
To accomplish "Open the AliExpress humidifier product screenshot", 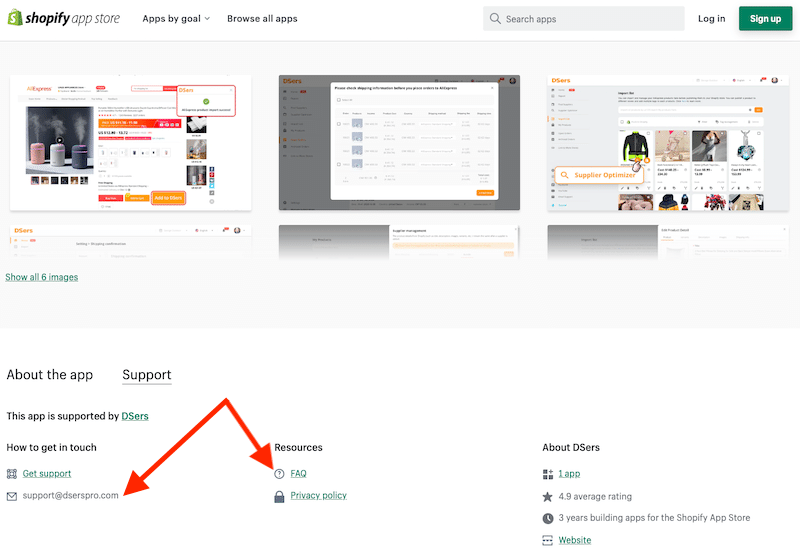I will [131, 143].
